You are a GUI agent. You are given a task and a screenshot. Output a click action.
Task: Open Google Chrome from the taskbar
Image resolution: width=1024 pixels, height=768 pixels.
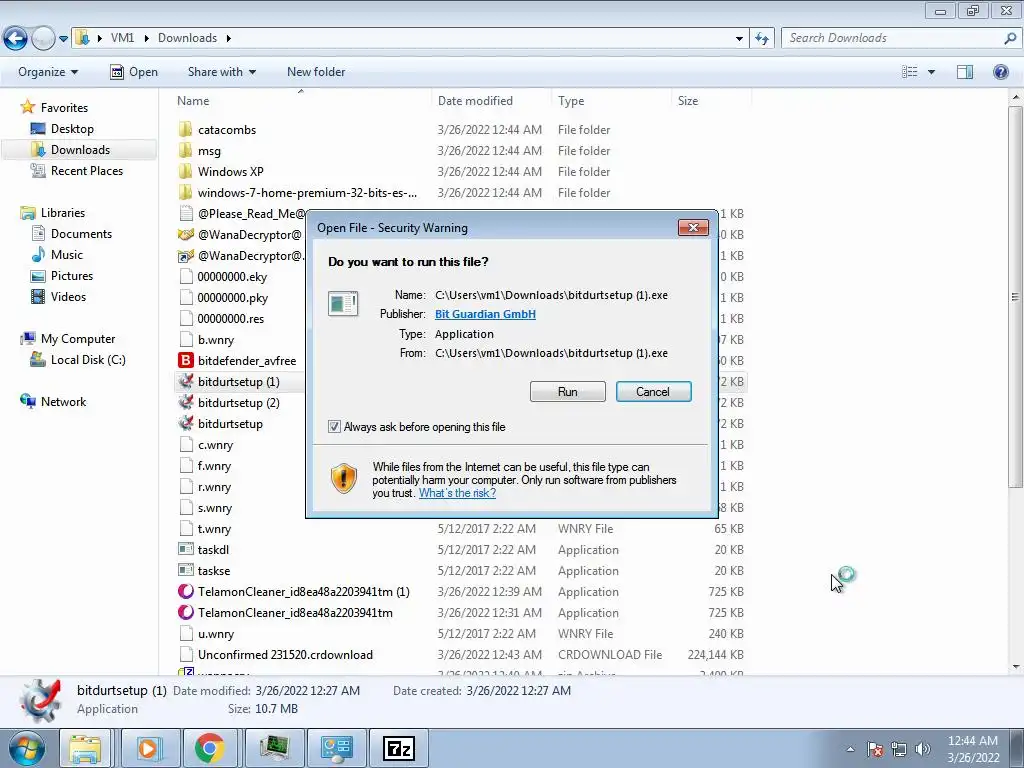209,748
